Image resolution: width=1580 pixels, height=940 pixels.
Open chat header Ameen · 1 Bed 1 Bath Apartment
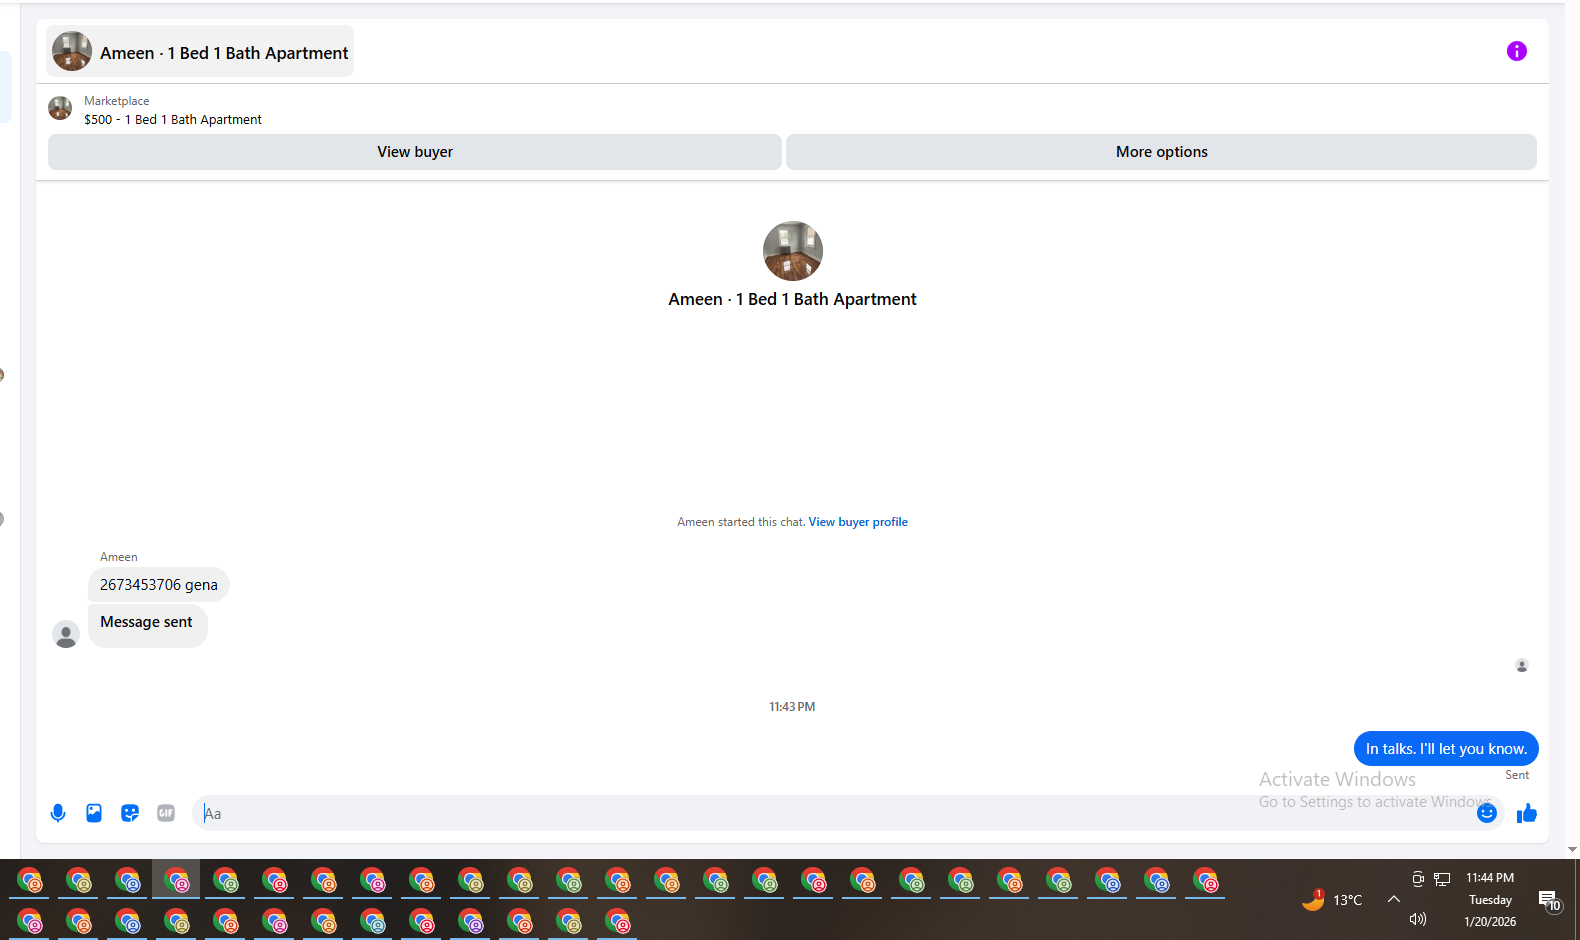pyautogui.click(x=200, y=52)
